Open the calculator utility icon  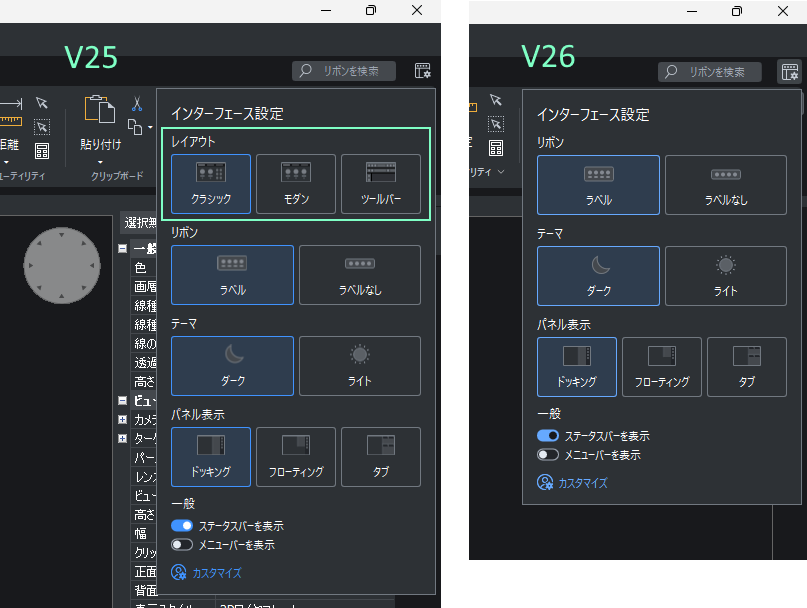[42, 150]
